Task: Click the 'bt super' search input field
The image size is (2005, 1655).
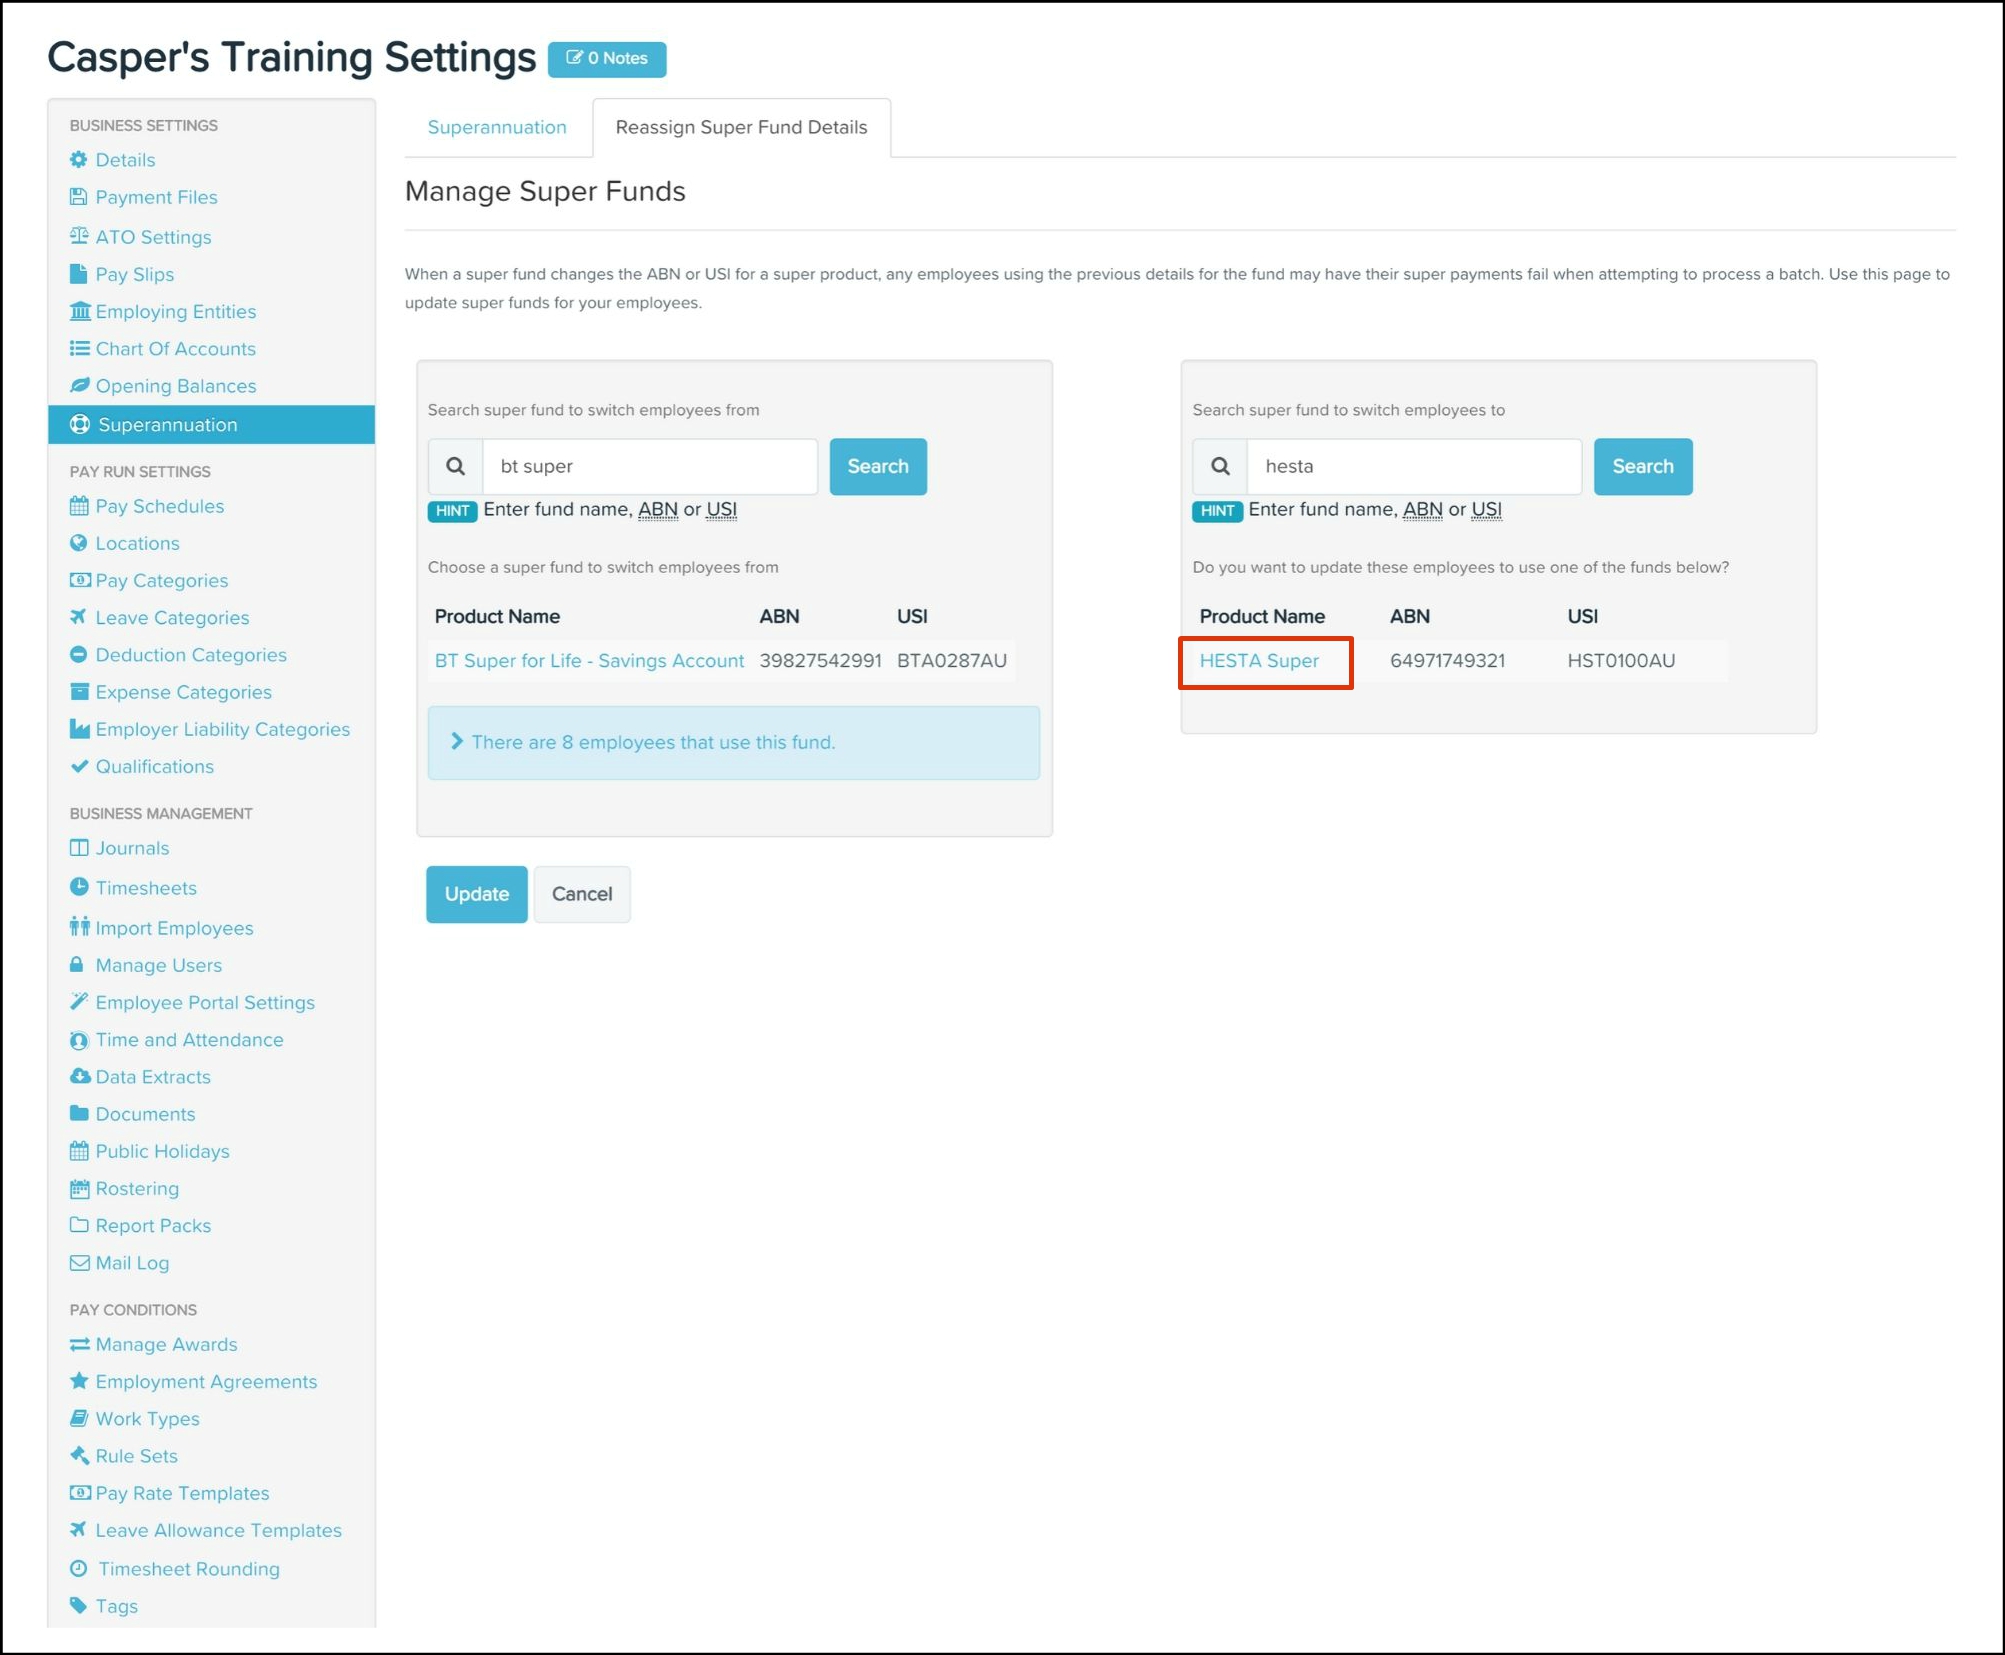Action: pos(649,466)
